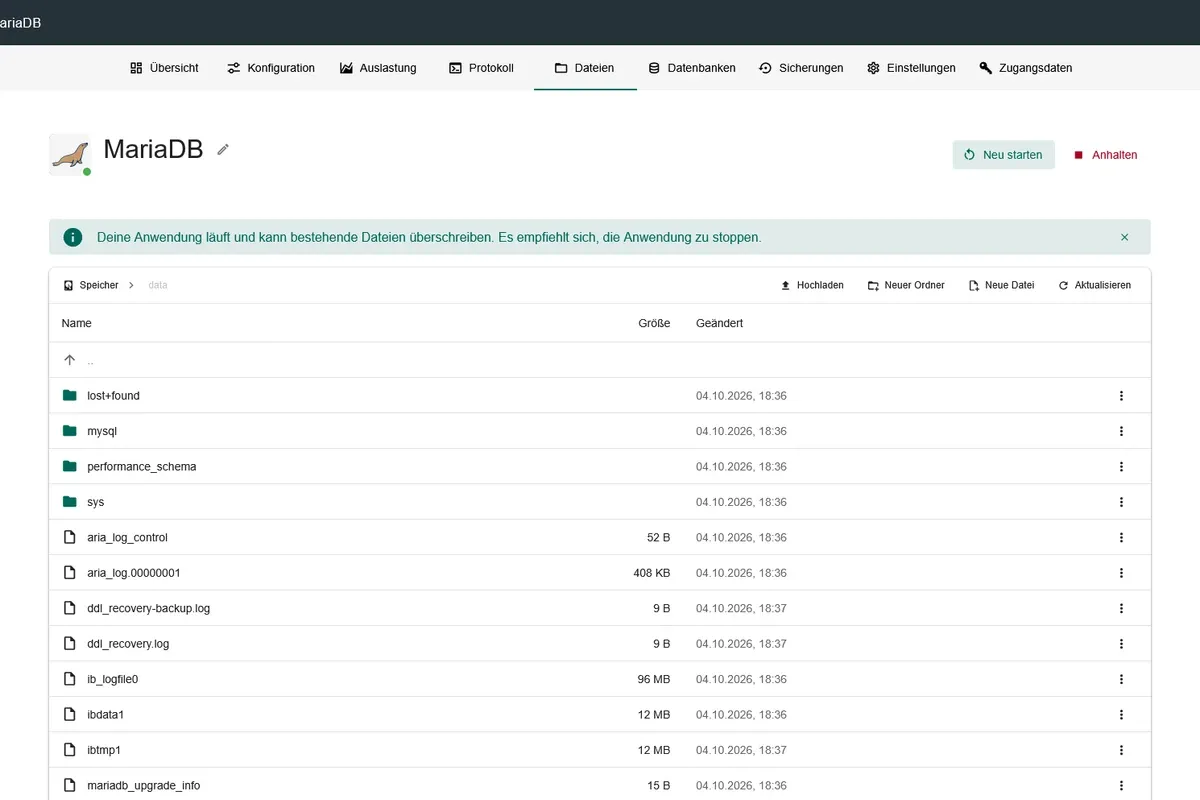Click the folder icon of mysql
The width and height of the screenshot is (1200, 800).
coord(69,431)
